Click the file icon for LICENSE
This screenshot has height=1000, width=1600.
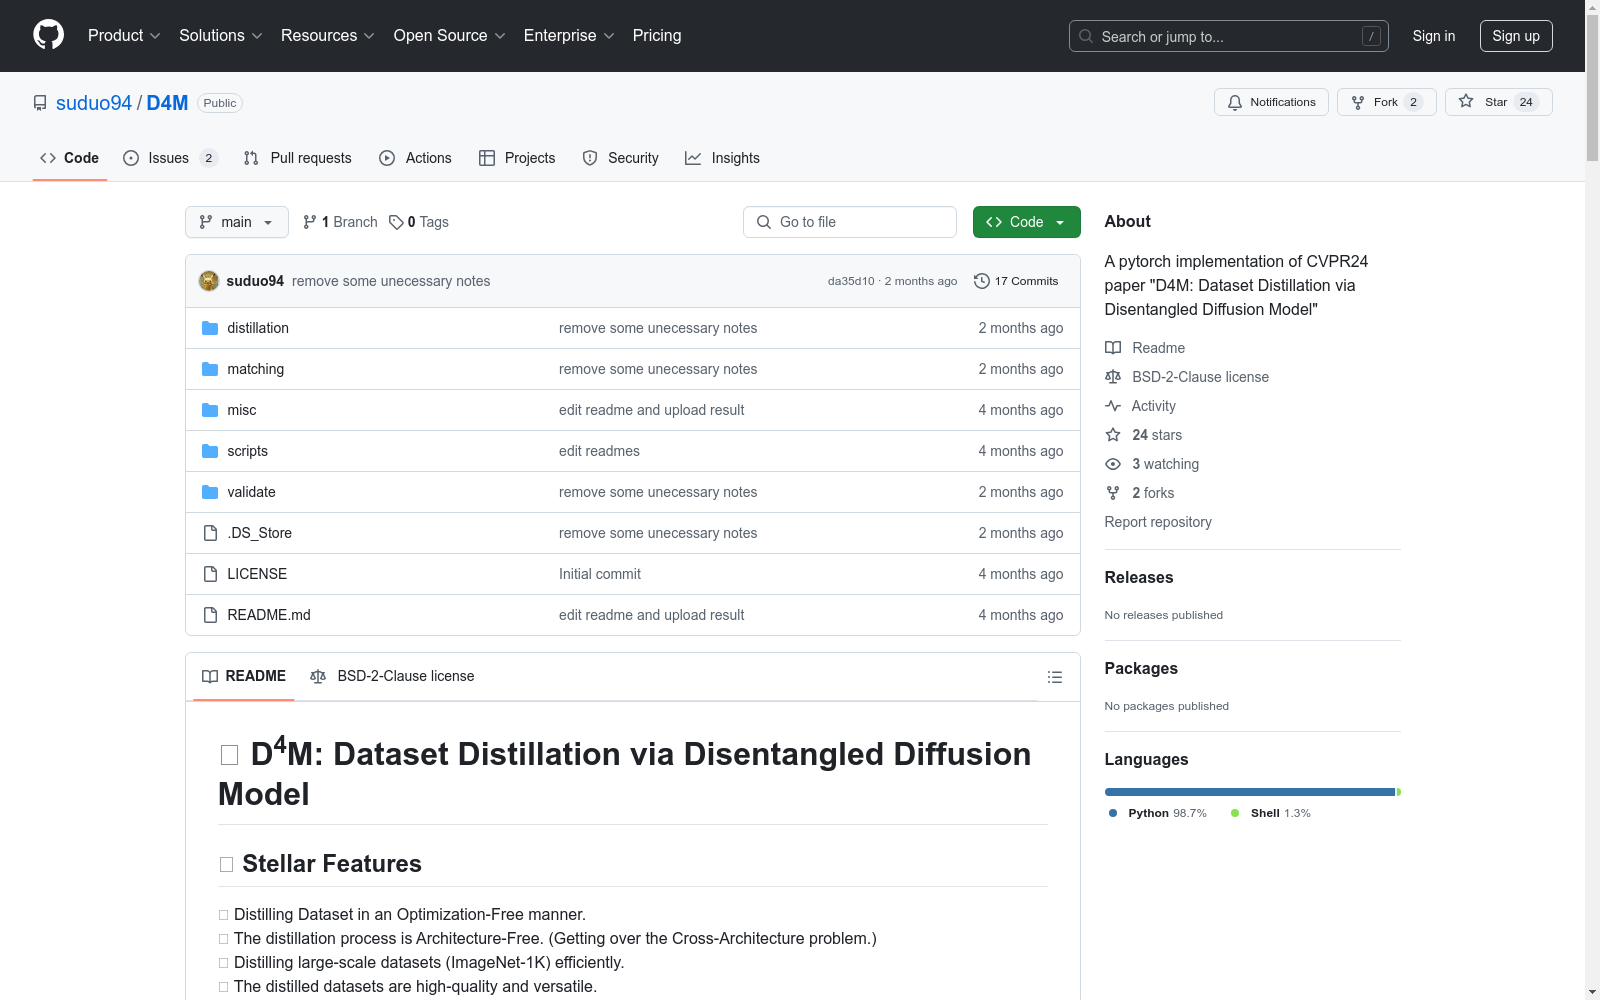click(x=210, y=574)
